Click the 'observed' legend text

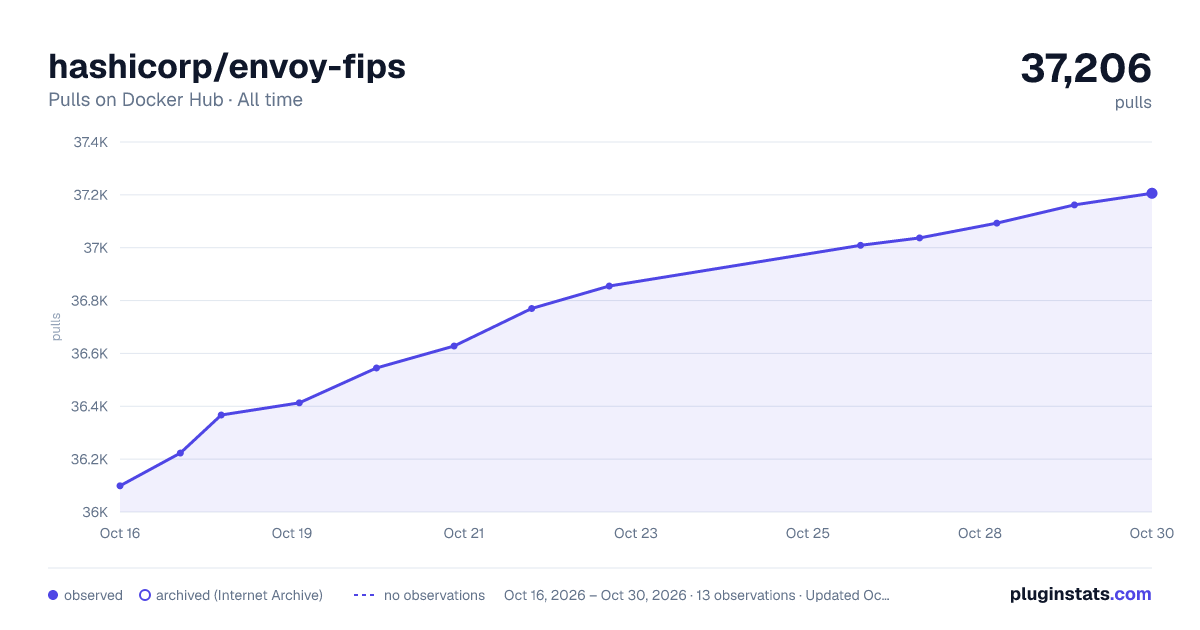[x=93, y=595]
